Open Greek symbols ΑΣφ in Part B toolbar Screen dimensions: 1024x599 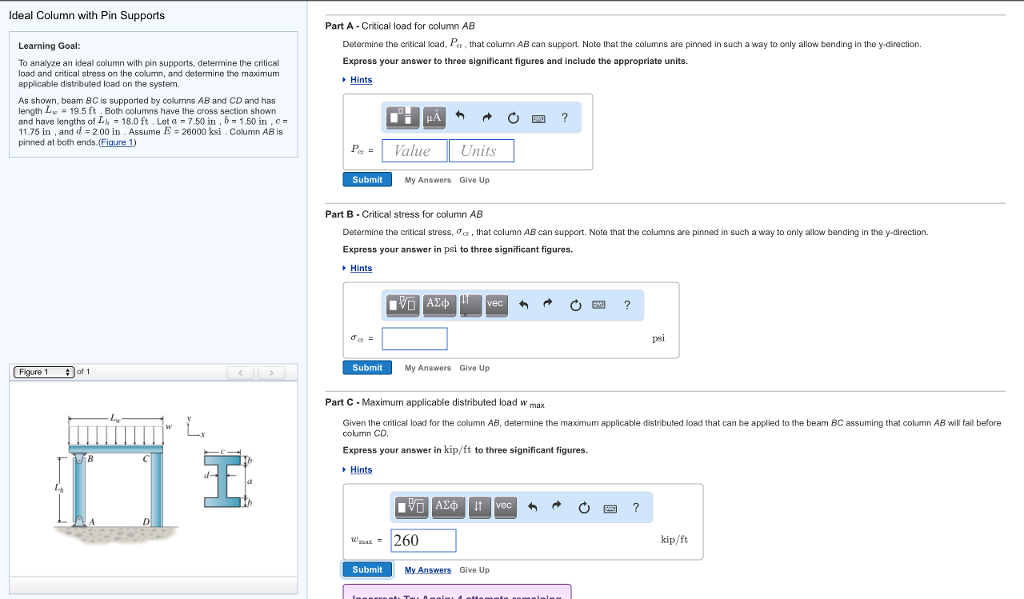click(438, 302)
